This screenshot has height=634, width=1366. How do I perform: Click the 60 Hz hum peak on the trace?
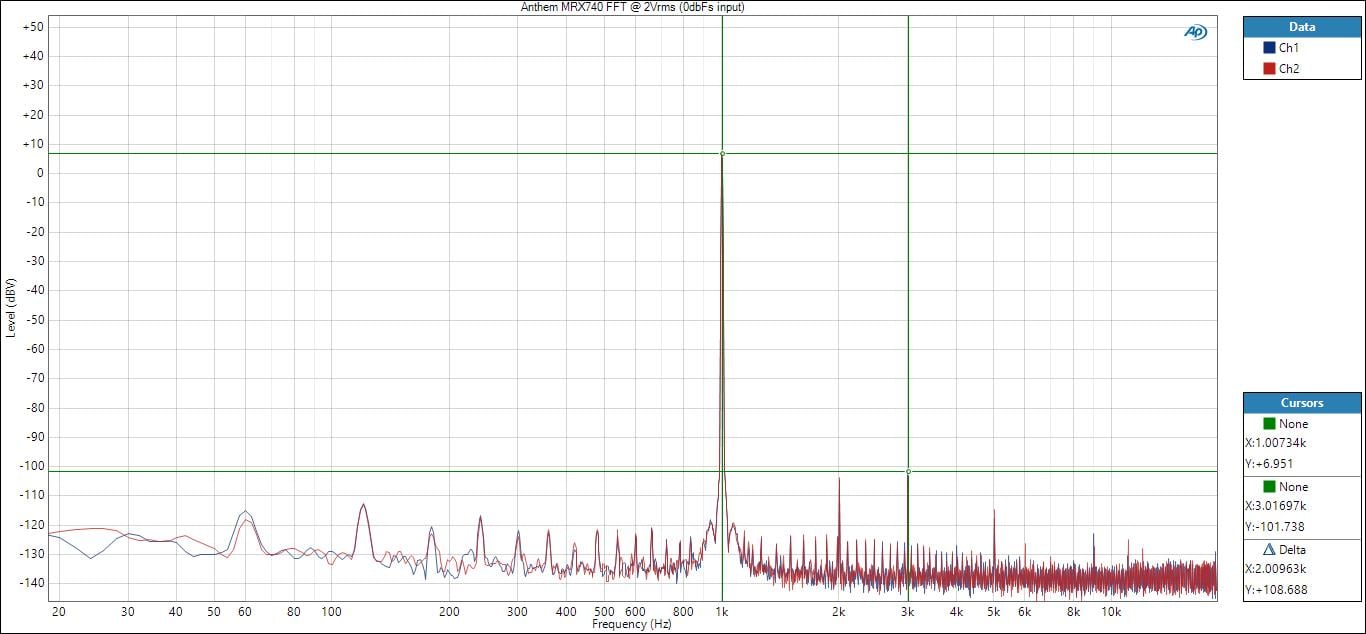point(244,511)
